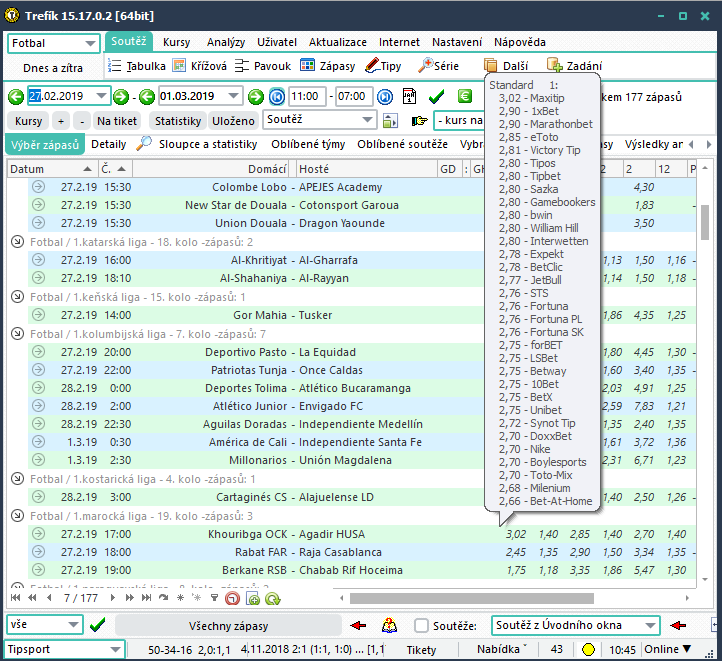Go to next day for start date 27.02.2019
The image size is (722, 661).
[121, 97]
